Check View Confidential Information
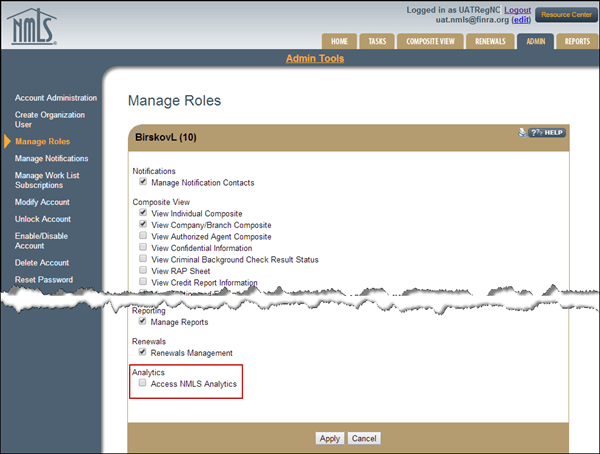Screen dimensions: 600x454 click(143, 247)
